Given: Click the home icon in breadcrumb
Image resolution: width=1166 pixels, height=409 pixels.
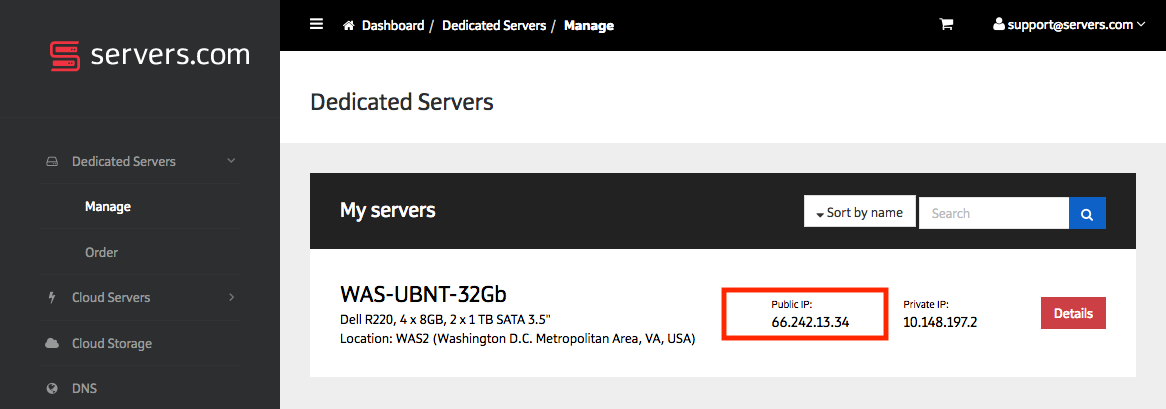Looking at the screenshot, I should [348, 25].
